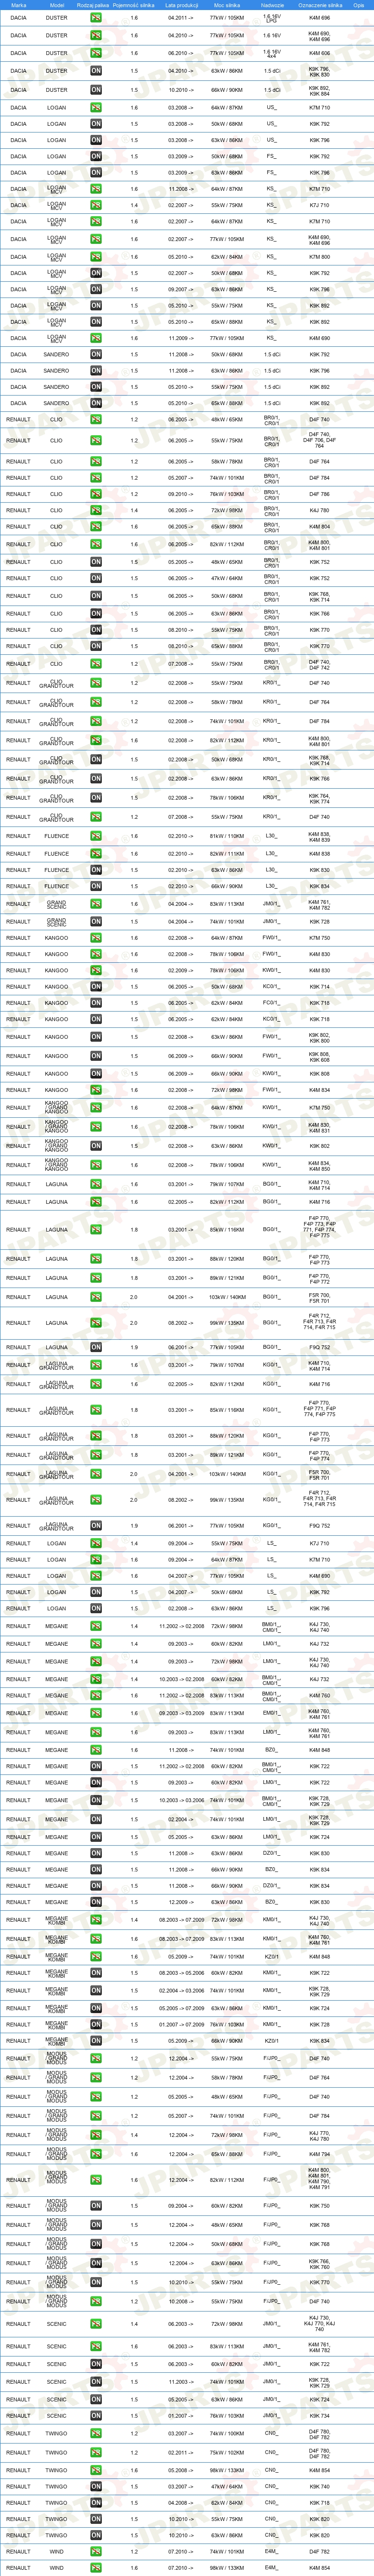
Task: Click diesel ON icon in Kangoo K9K 808, K9K 608 row
Action: coord(96,1056)
